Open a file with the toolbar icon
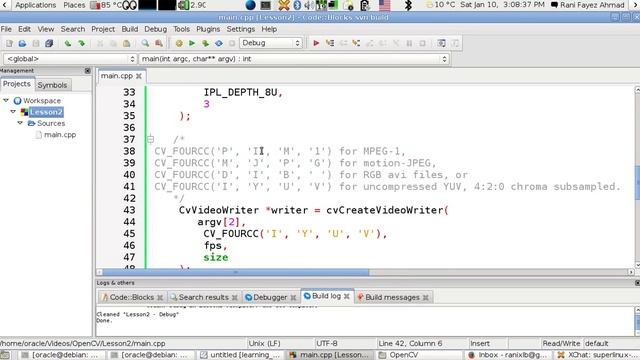 click(x=22, y=43)
